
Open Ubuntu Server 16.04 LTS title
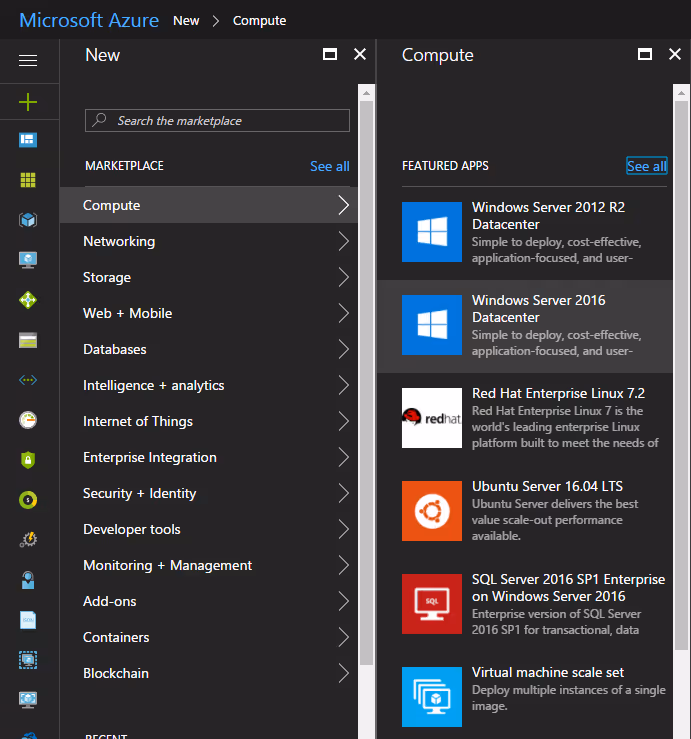(547, 486)
